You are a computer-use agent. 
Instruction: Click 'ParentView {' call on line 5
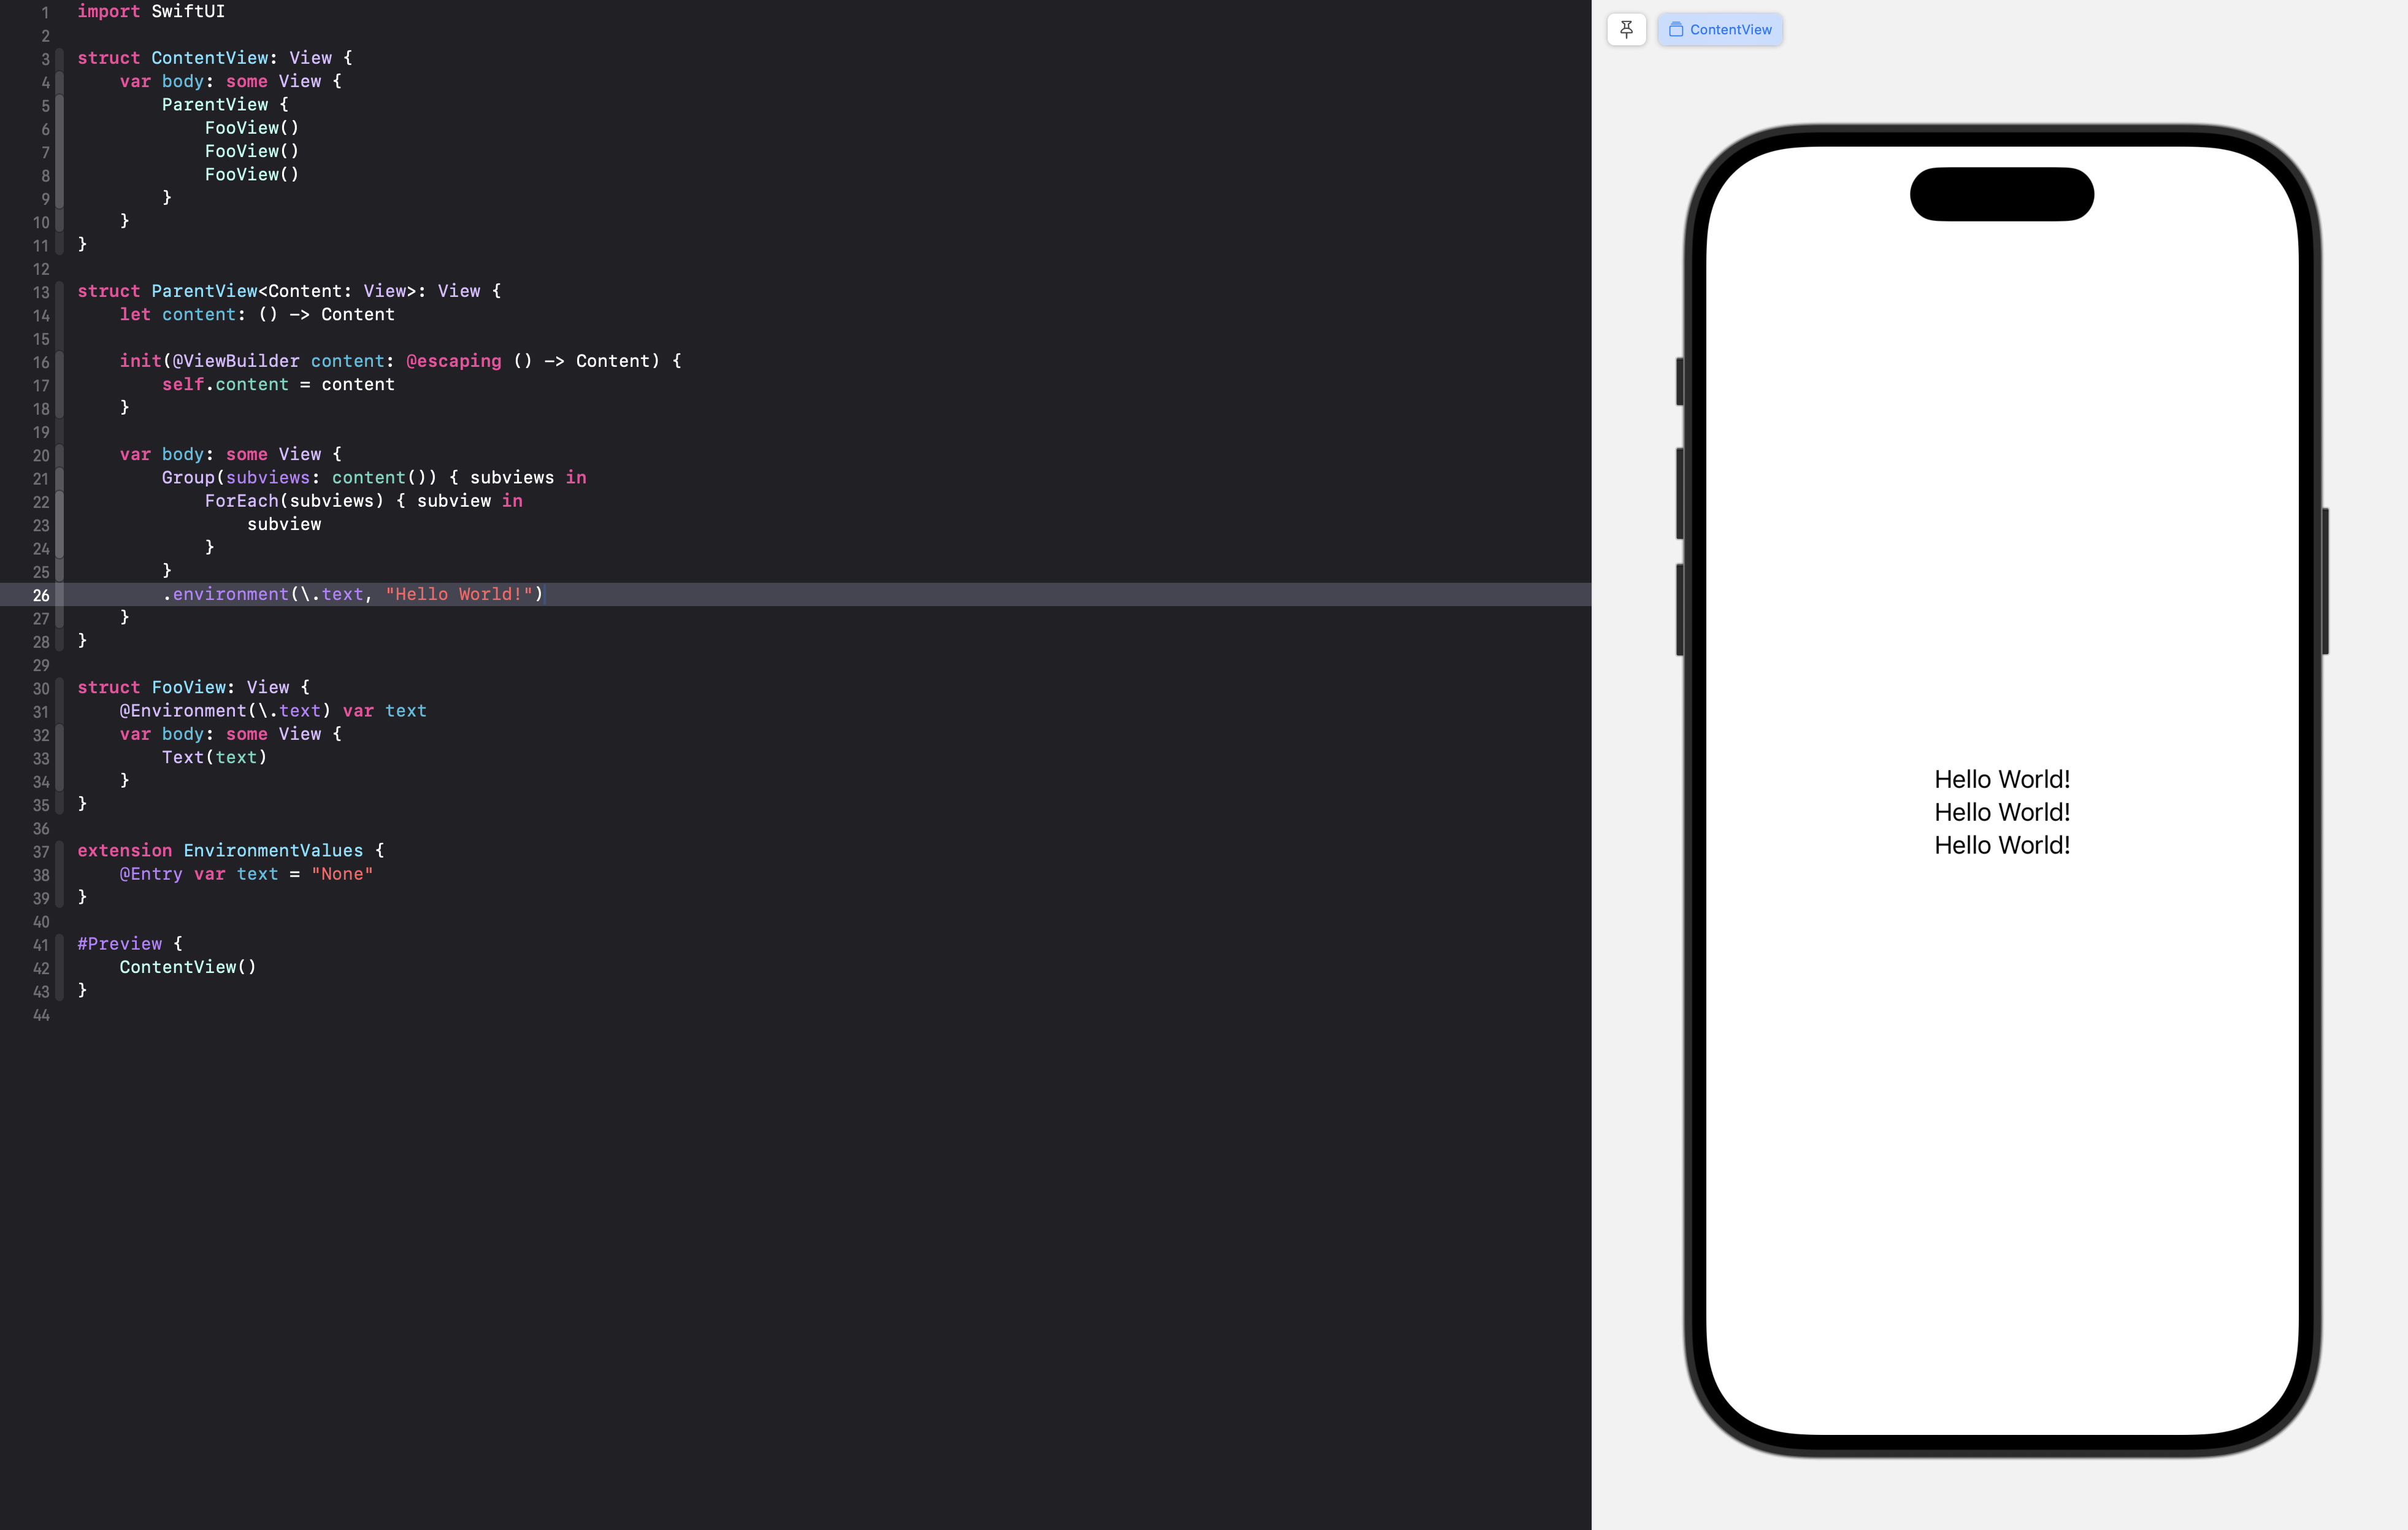coord(225,104)
